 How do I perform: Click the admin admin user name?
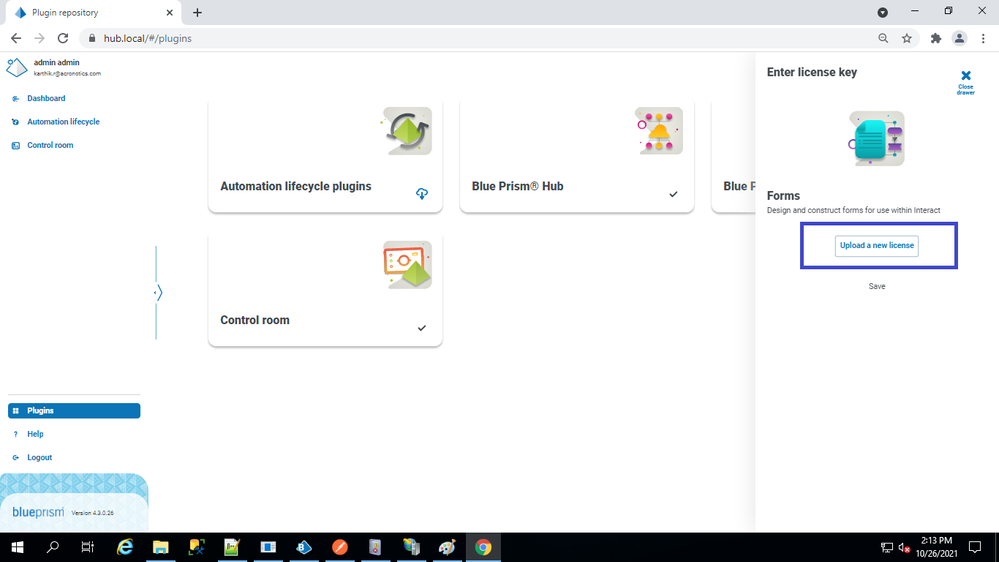click(57, 62)
